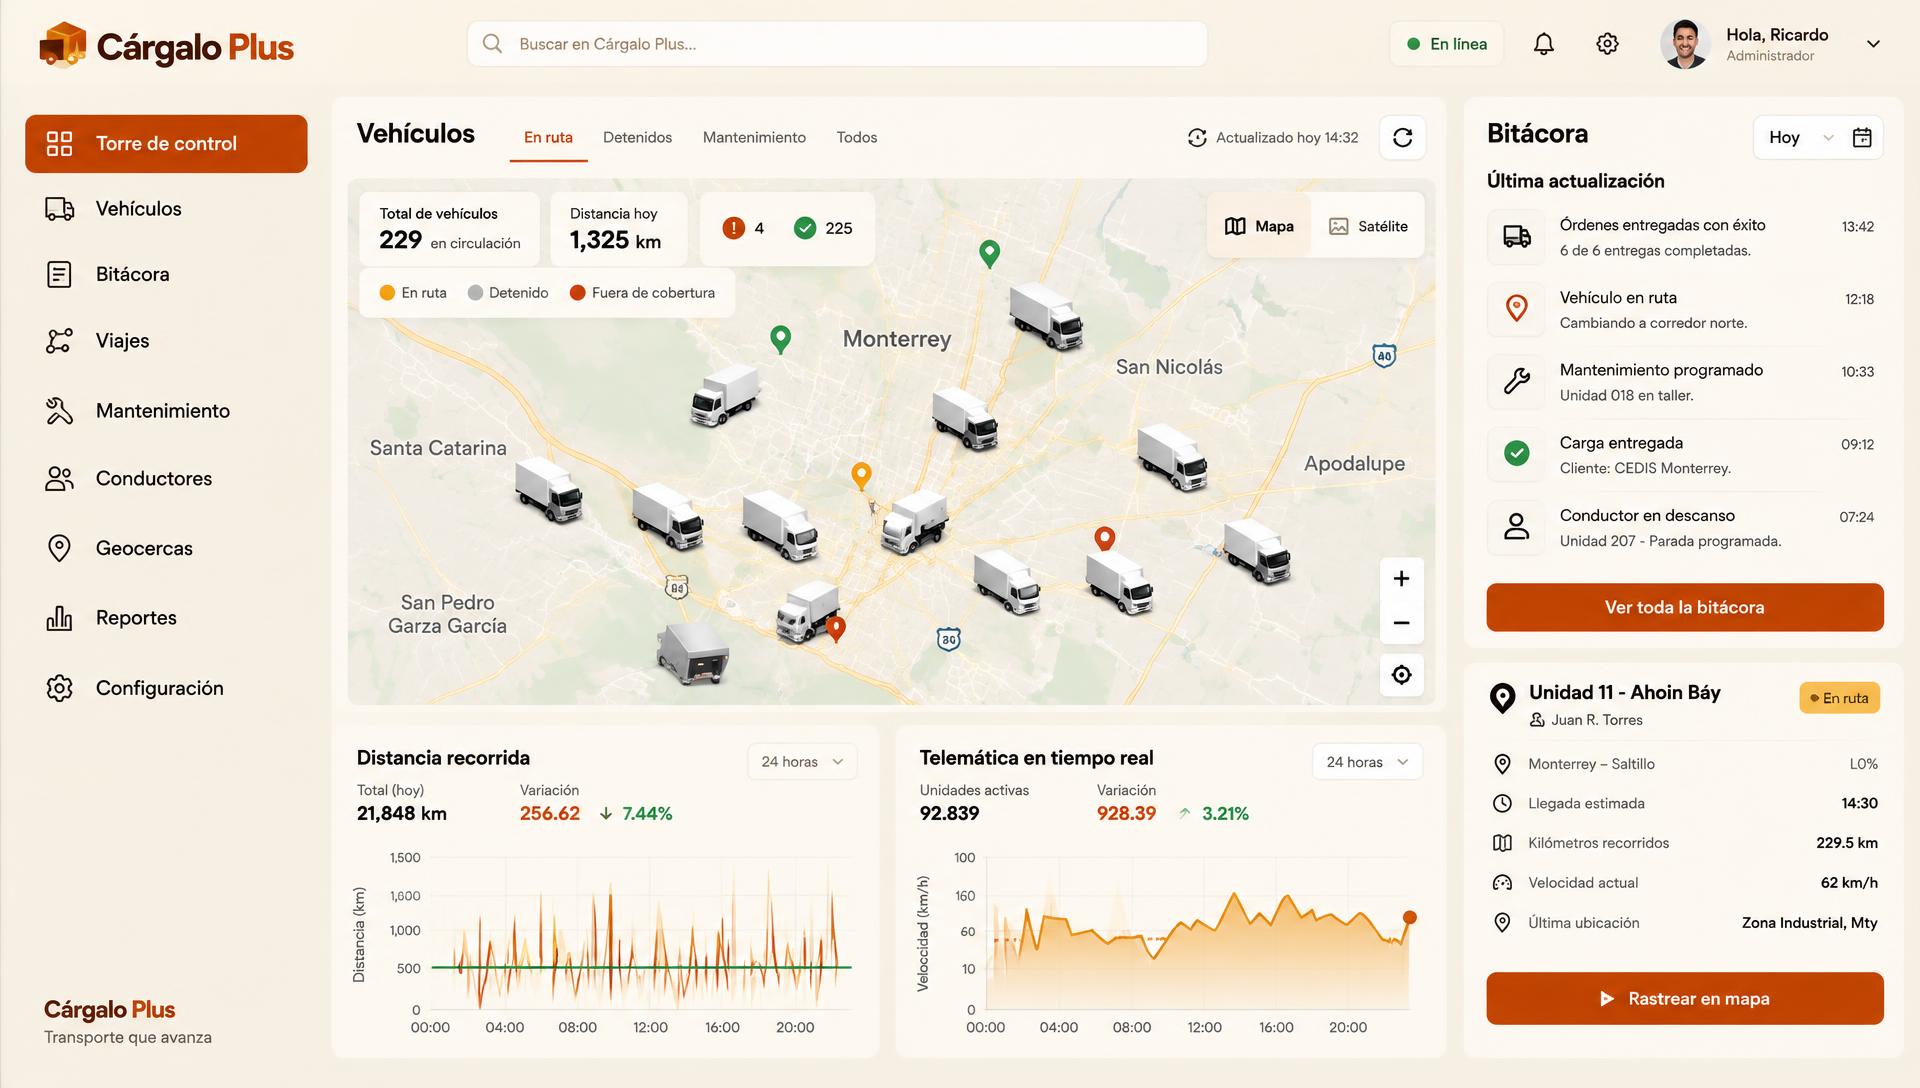Go to Geocercas in sidebar
1920x1088 pixels.
coord(166,548)
